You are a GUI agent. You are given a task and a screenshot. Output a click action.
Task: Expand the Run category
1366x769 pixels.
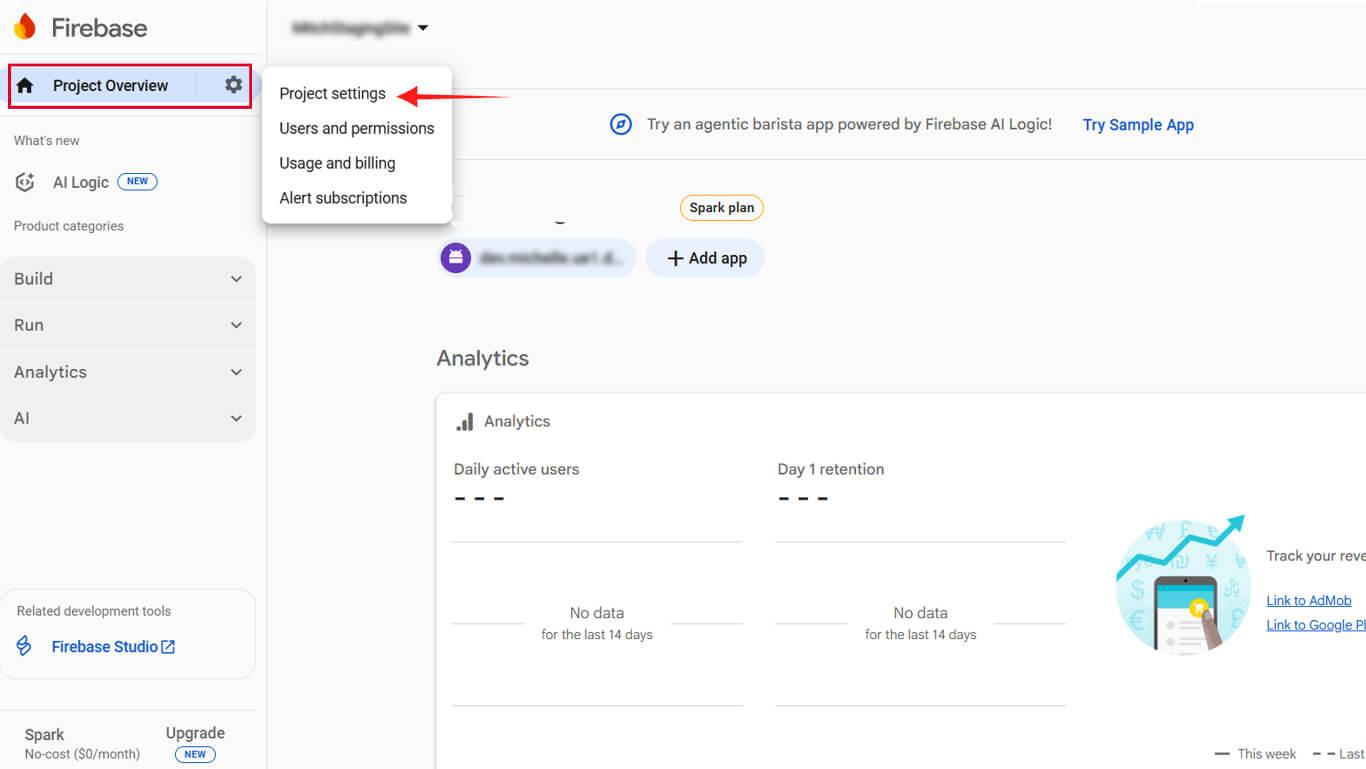(x=128, y=325)
